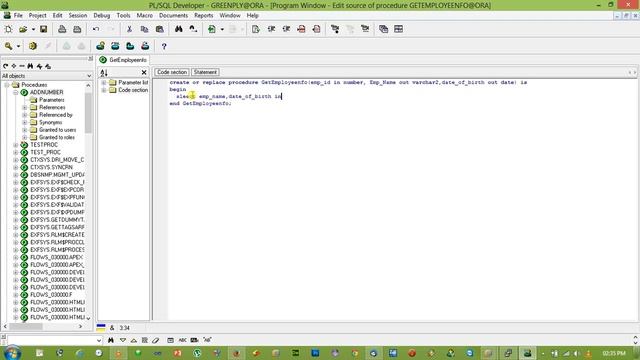The width and height of the screenshot is (640, 360).
Task: Click the search bar binoculars Find icon
Action: click(x=111, y=340)
